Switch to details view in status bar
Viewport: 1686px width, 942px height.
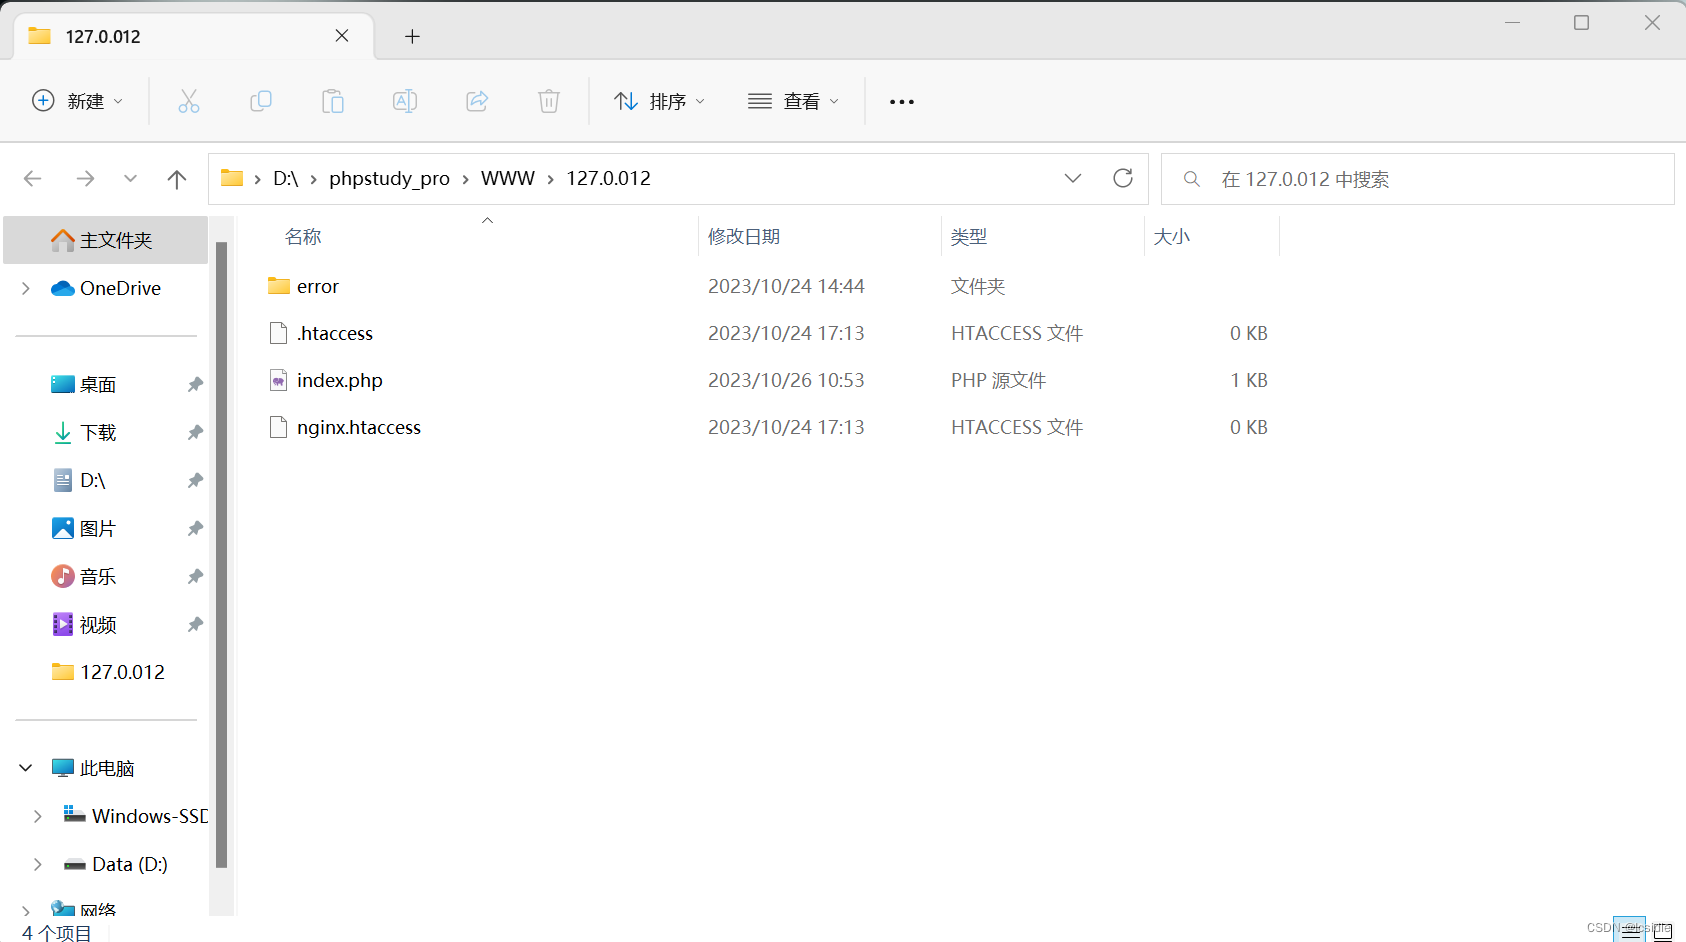pos(1630,928)
